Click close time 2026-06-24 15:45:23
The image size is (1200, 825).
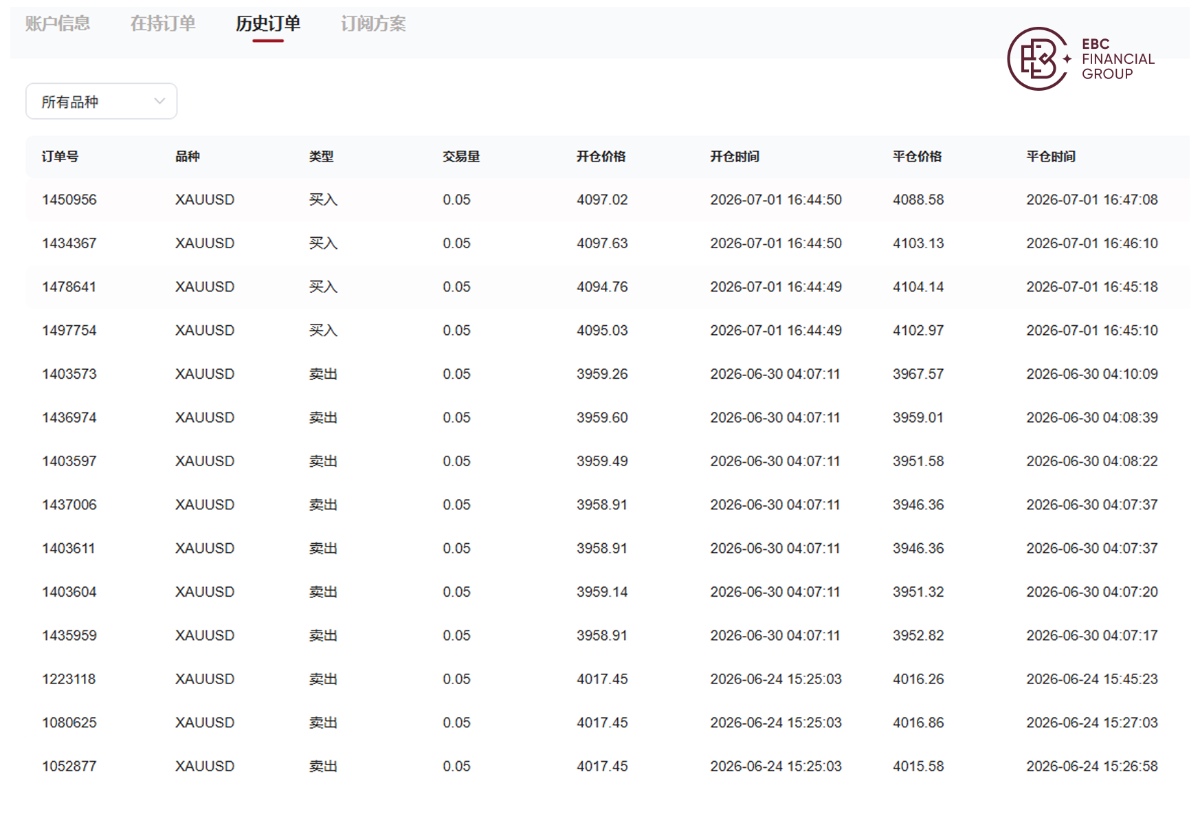pyautogui.click(x=1092, y=679)
